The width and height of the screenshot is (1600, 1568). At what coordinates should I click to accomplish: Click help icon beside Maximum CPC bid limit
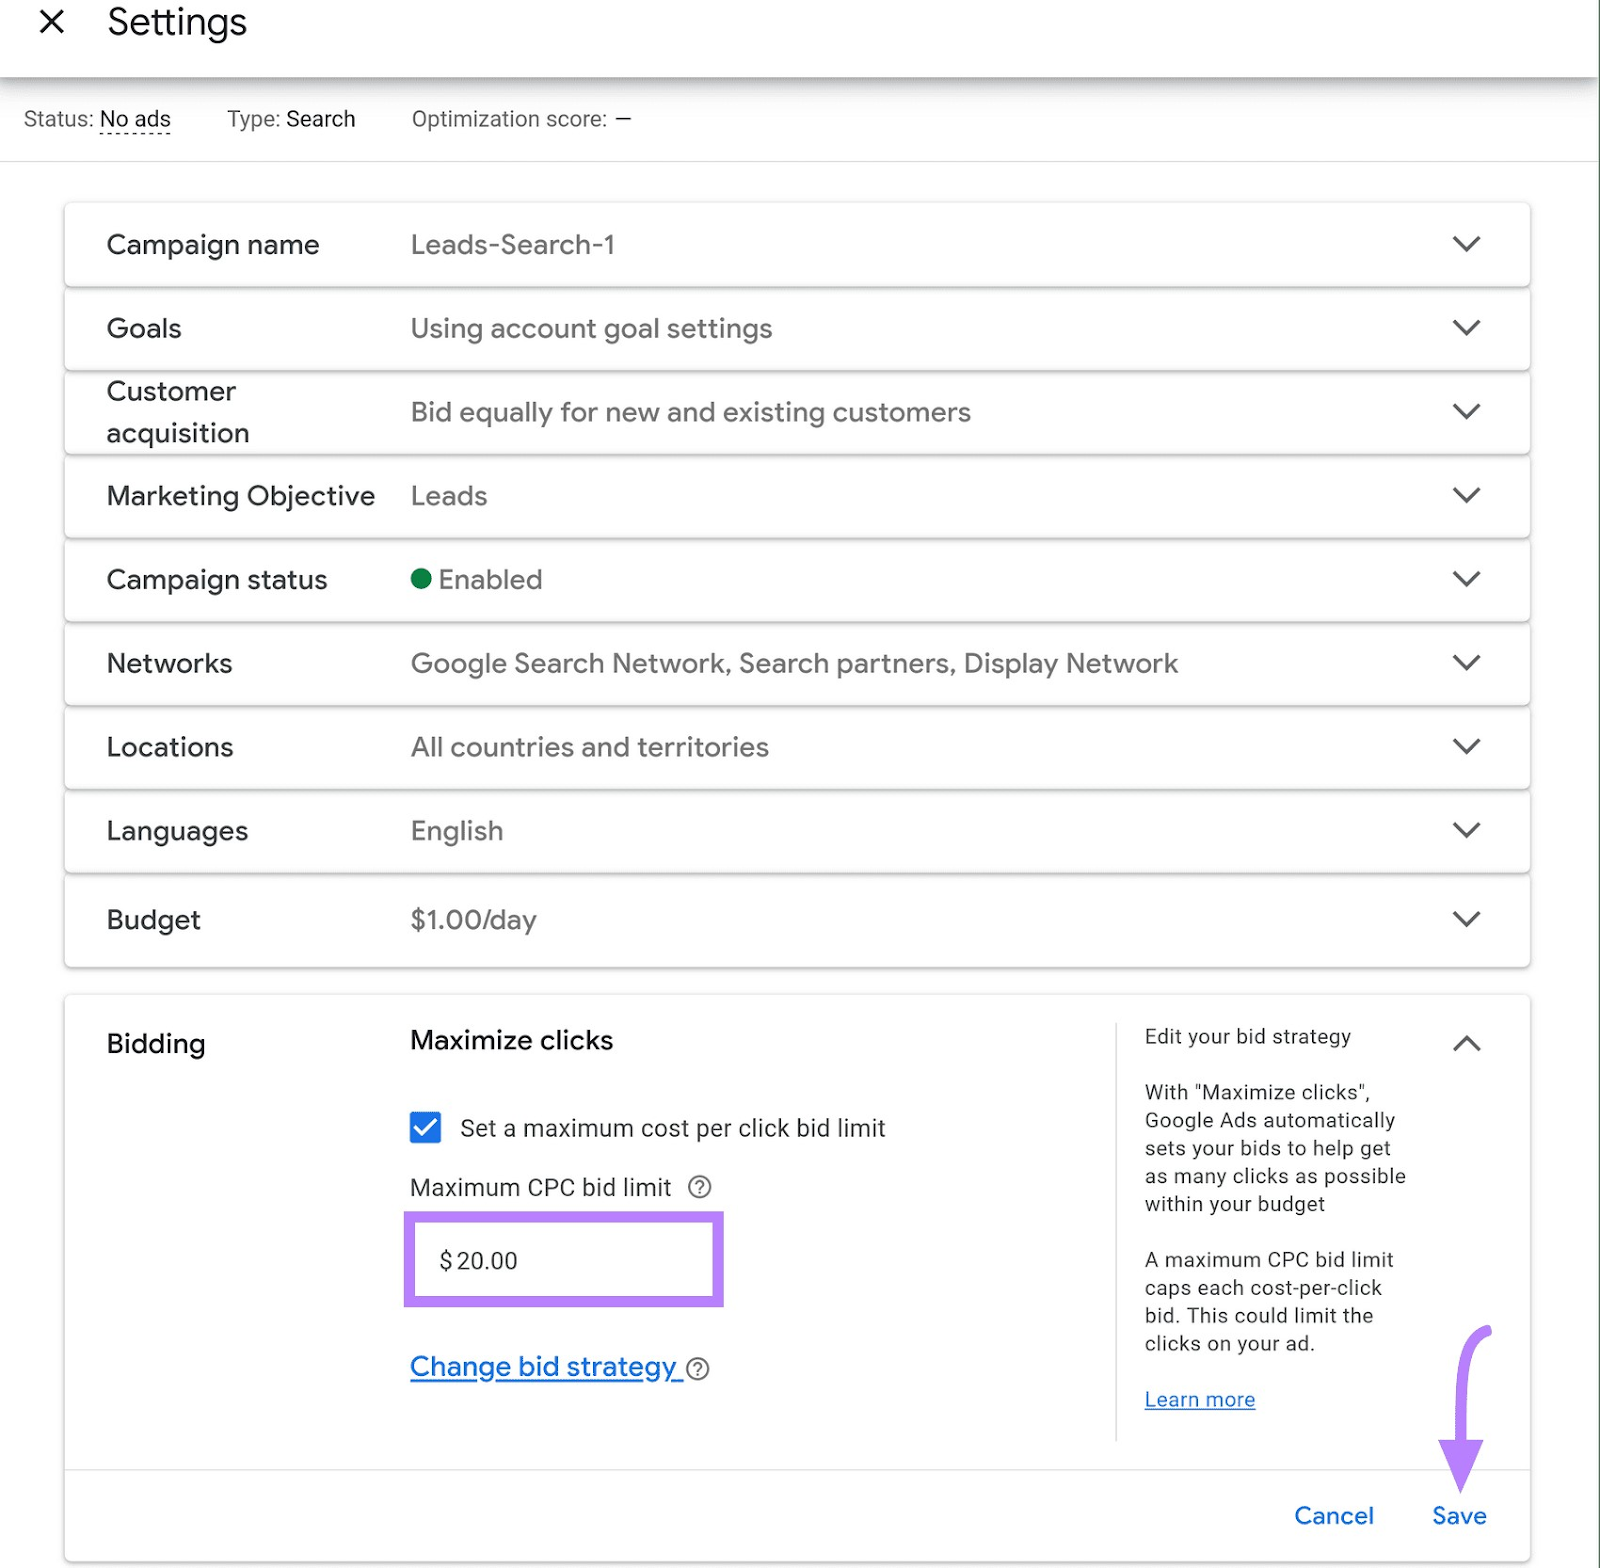(699, 1187)
